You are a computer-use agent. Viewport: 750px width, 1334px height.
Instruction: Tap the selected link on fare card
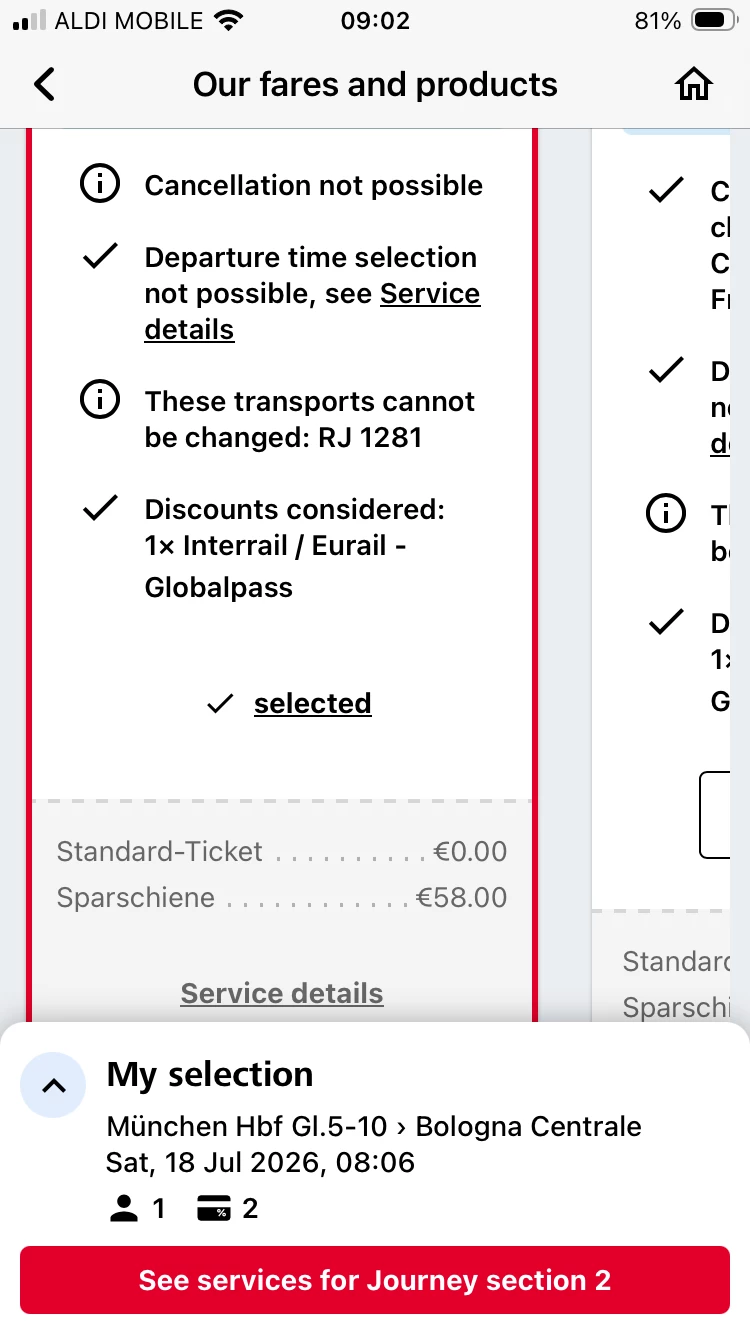[x=312, y=704]
